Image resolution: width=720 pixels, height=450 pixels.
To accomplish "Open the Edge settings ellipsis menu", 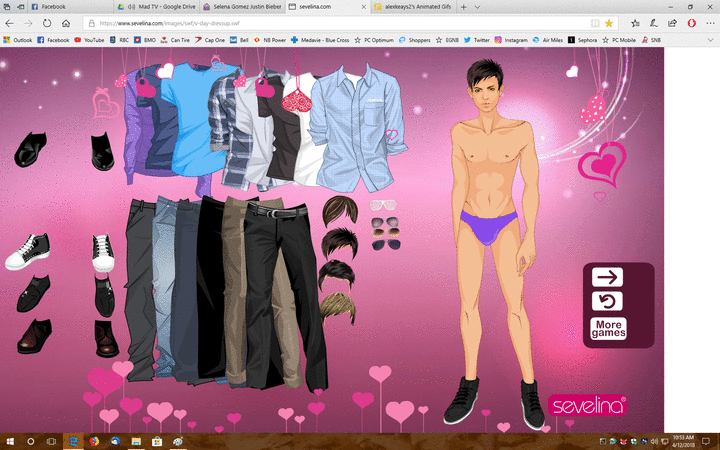I will point(710,23).
